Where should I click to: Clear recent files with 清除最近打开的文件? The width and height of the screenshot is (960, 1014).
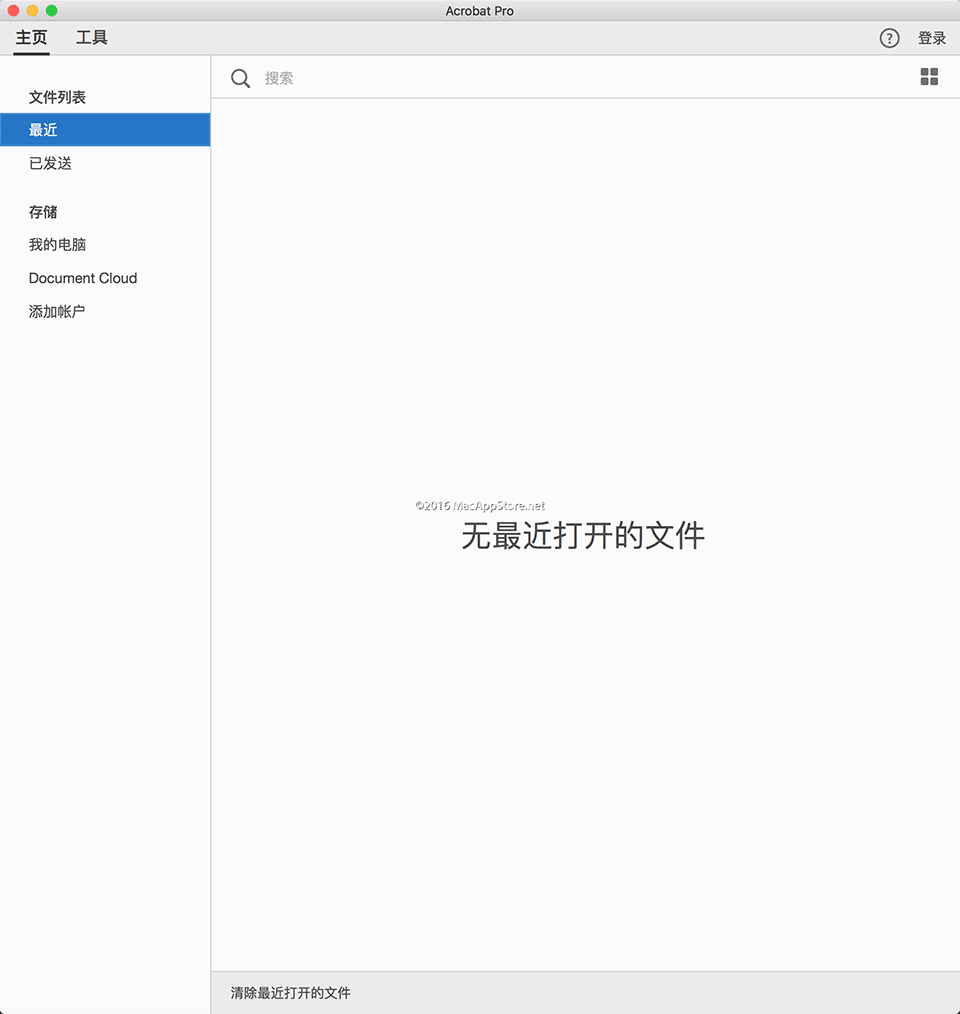pos(289,993)
